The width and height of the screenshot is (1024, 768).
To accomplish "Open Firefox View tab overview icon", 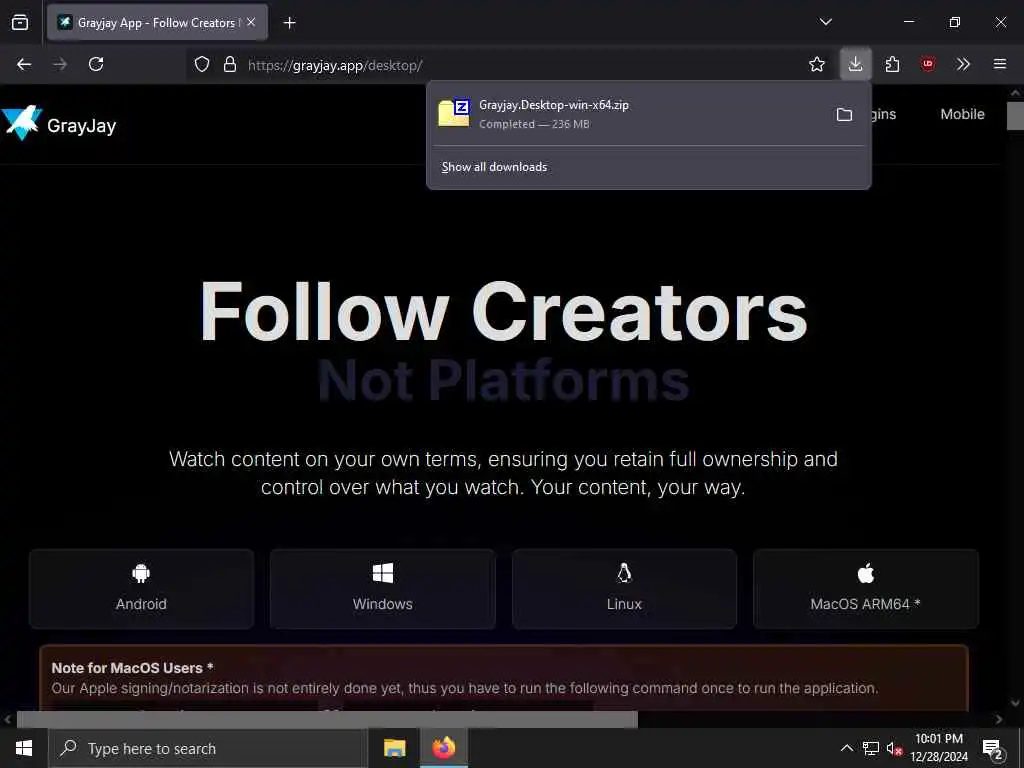I will [x=20, y=22].
